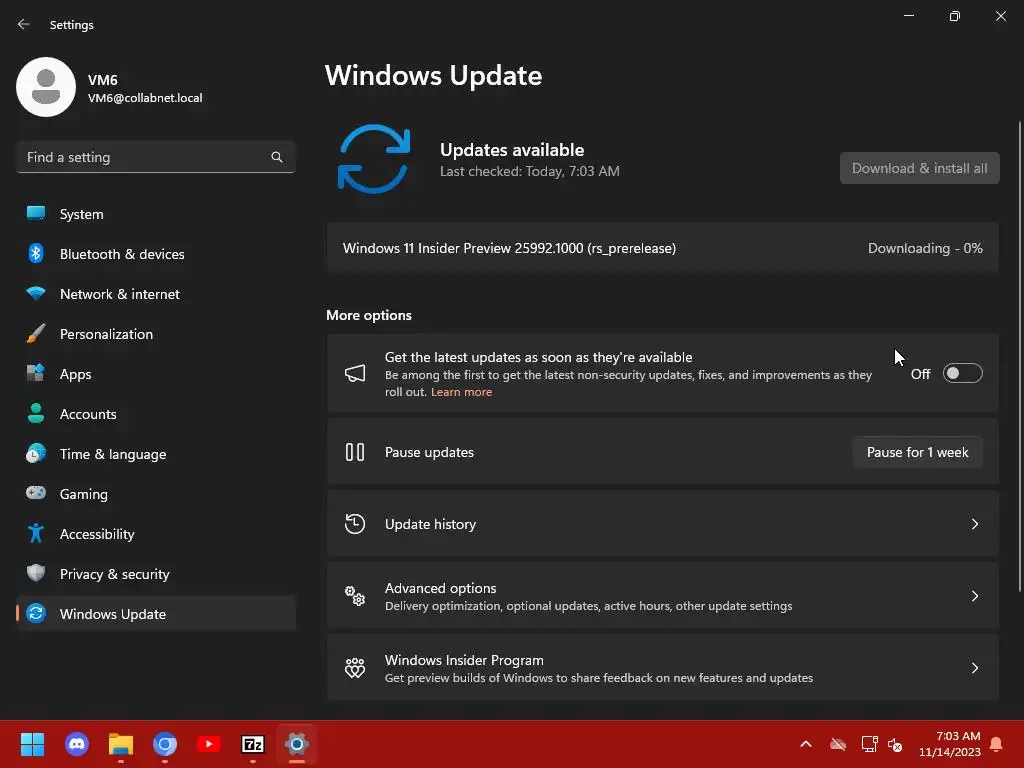This screenshot has height=768, width=1024.
Task: Turn on get latest updates toggle
Action: point(963,374)
